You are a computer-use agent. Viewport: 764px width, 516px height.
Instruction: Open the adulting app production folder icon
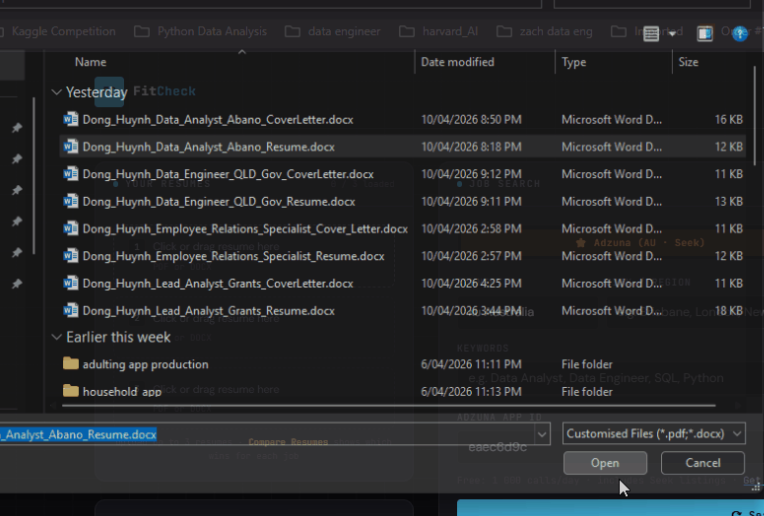click(71, 365)
